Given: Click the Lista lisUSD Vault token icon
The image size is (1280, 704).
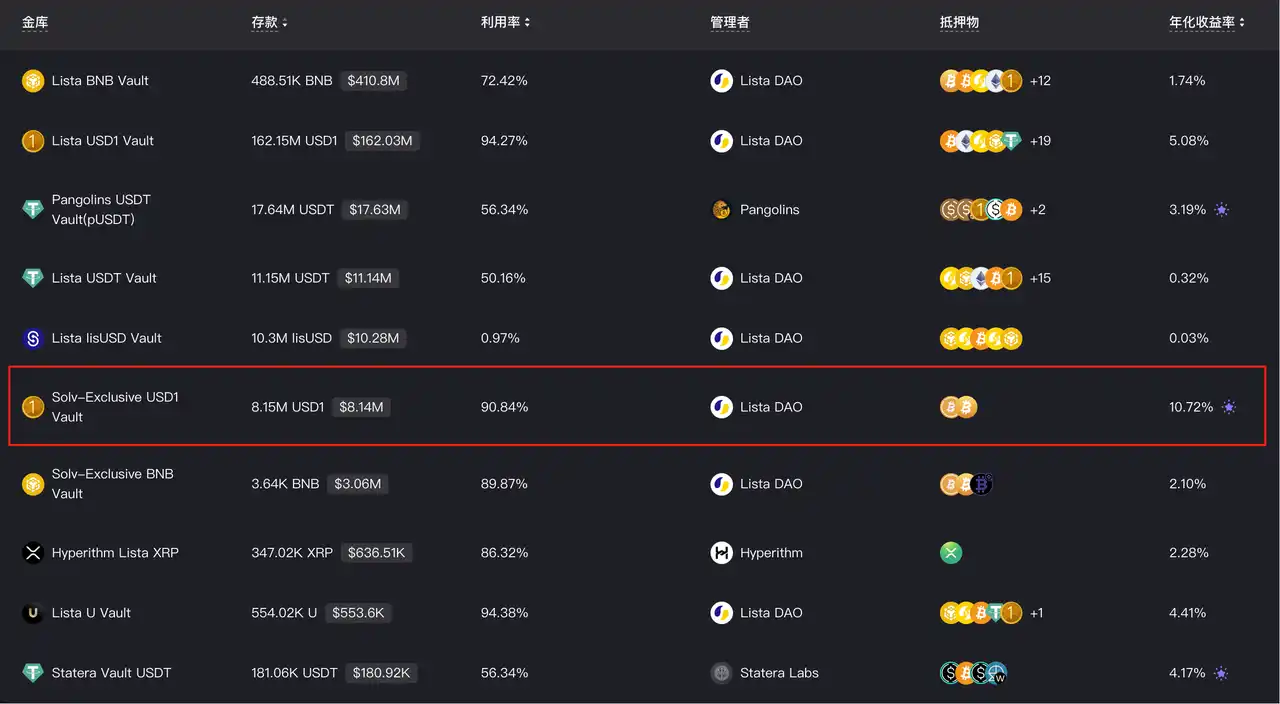Looking at the screenshot, I should coord(33,339).
